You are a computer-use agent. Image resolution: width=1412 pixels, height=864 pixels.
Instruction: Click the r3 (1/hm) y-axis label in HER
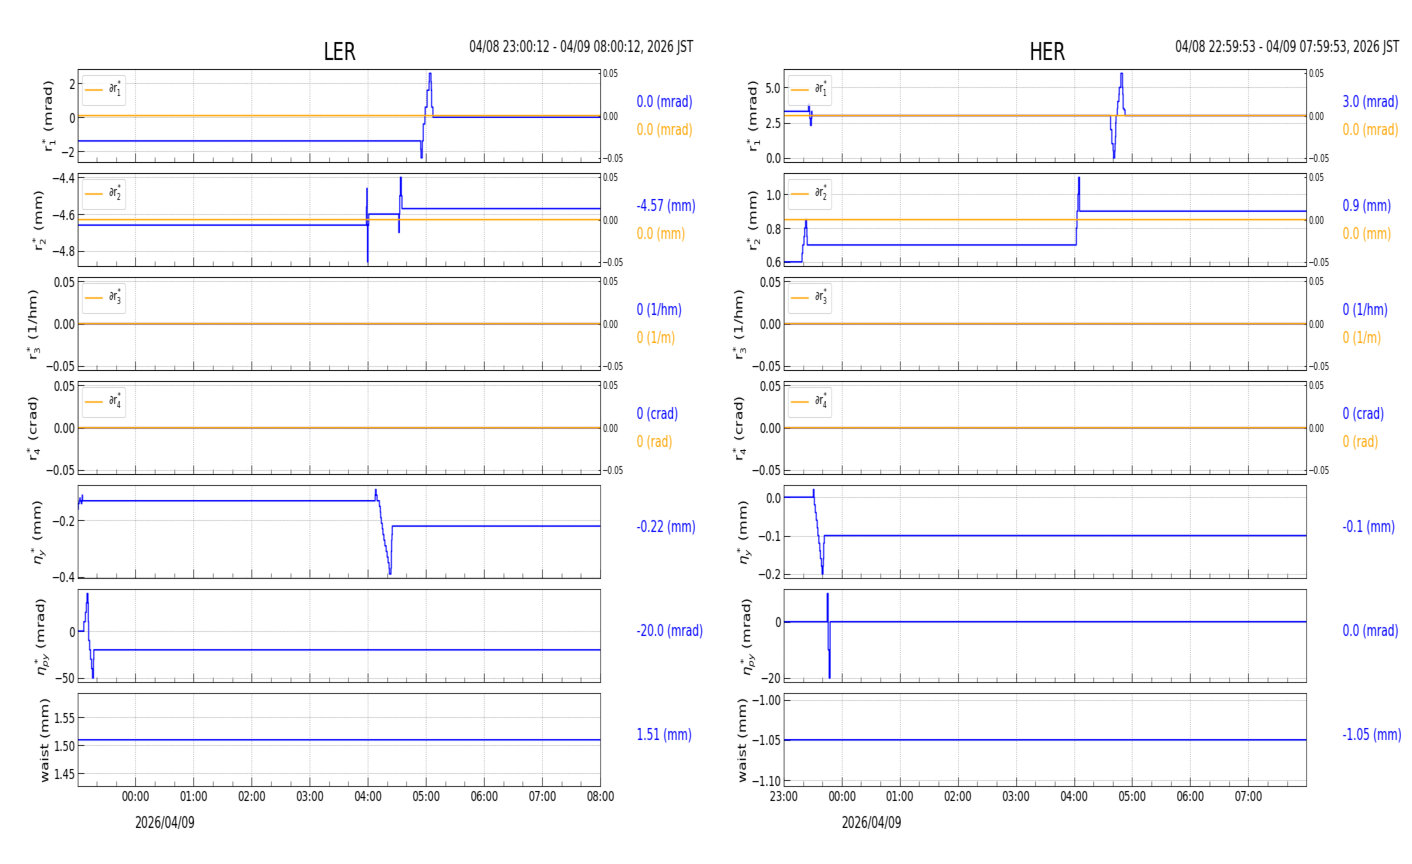[x=739, y=324]
